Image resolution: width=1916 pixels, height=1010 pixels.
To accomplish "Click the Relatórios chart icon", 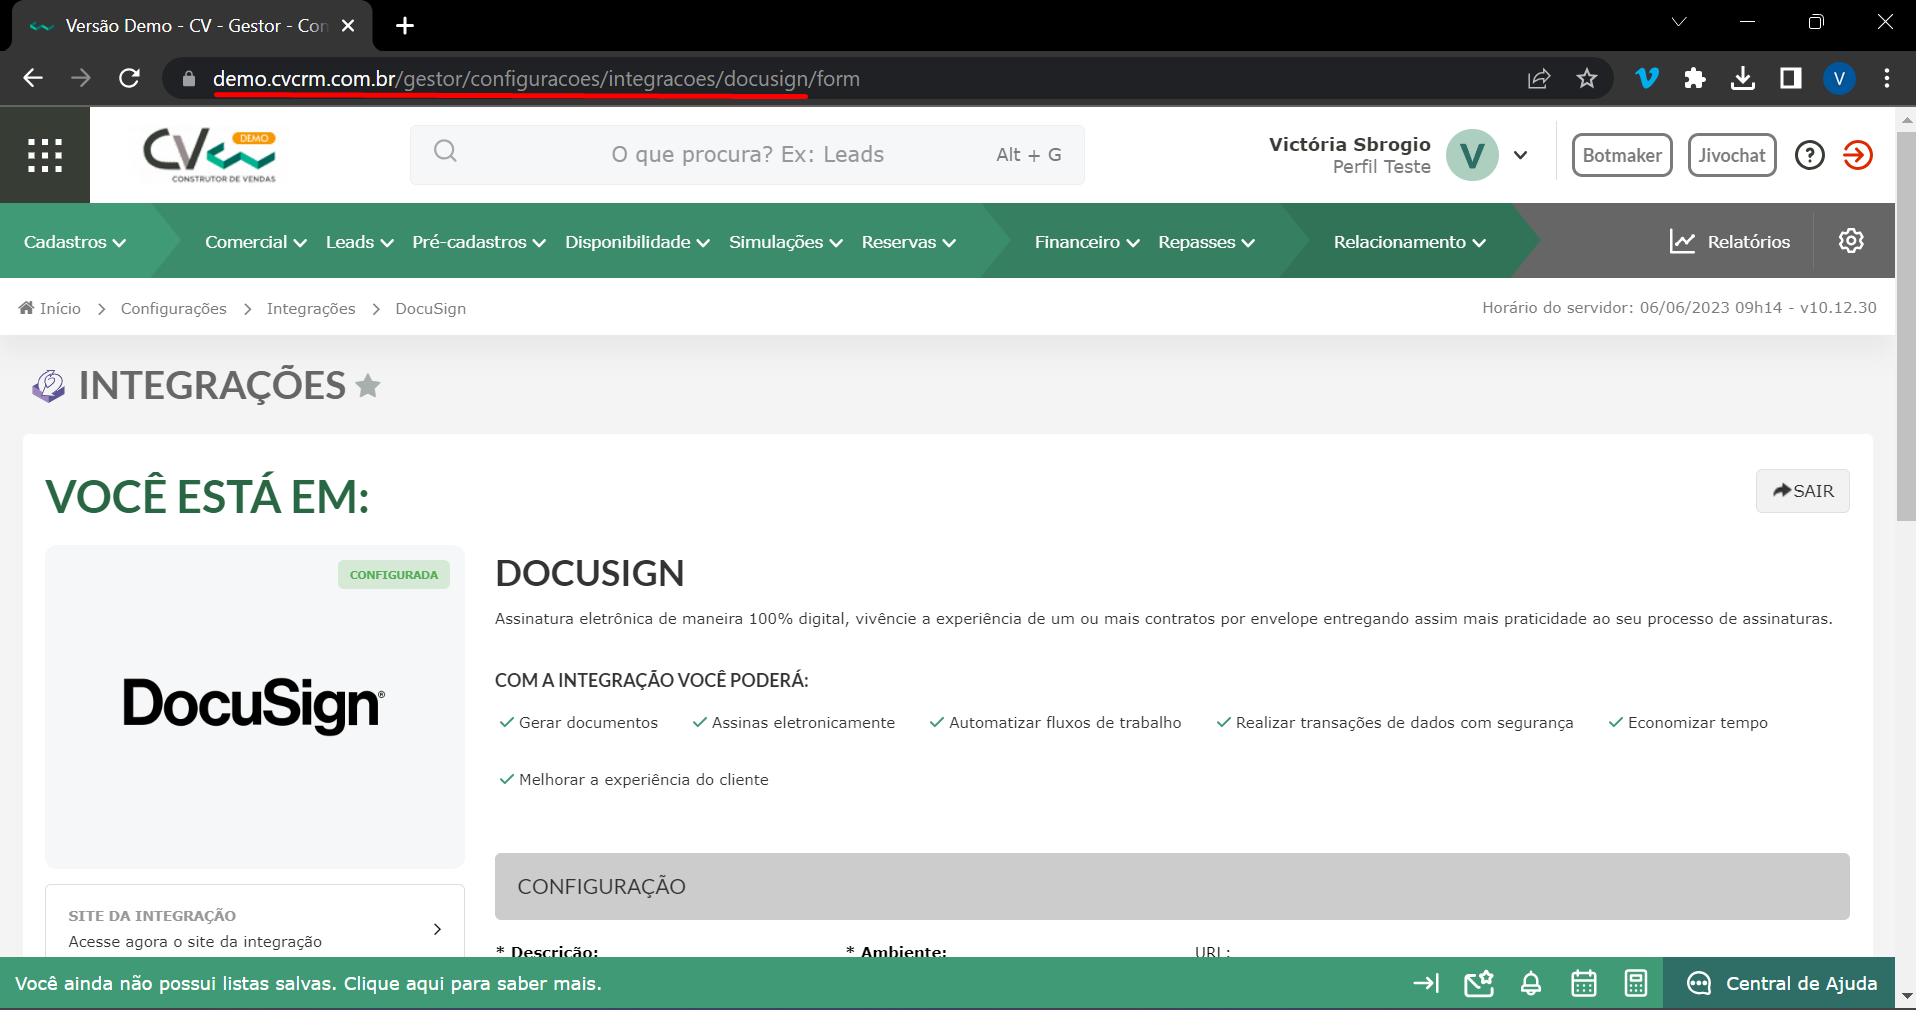I will 1682,241.
